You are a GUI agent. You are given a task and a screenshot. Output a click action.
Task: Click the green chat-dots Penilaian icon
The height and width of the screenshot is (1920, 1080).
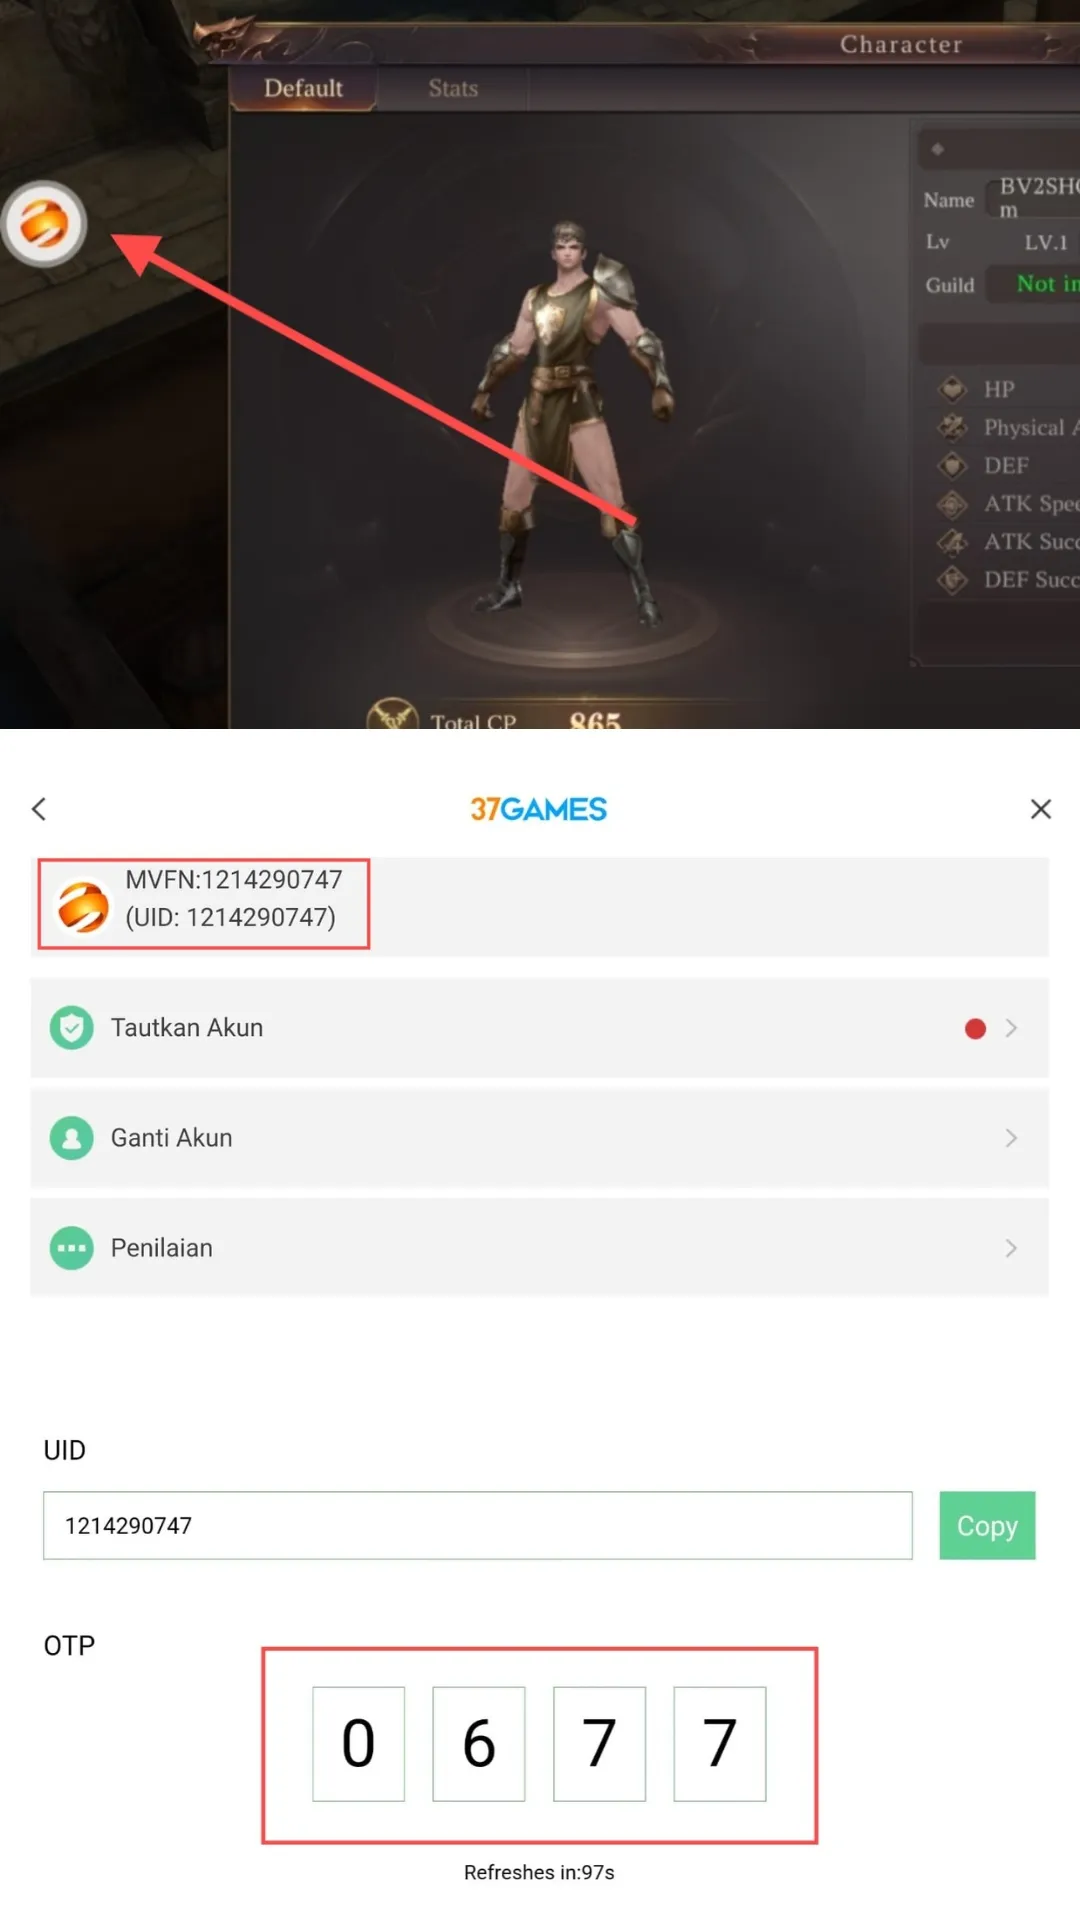(x=72, y=1248)
